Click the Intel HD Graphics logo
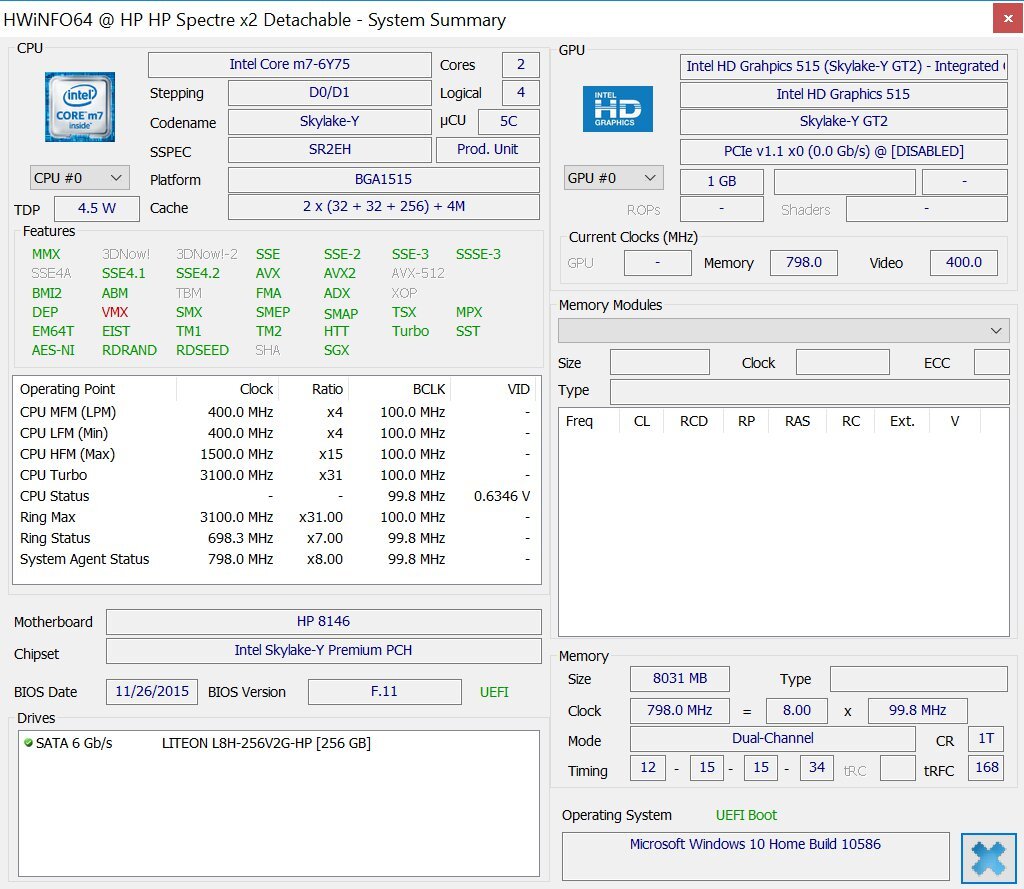The width and height of the screenshot is (1024, 889). pos(617,108)
